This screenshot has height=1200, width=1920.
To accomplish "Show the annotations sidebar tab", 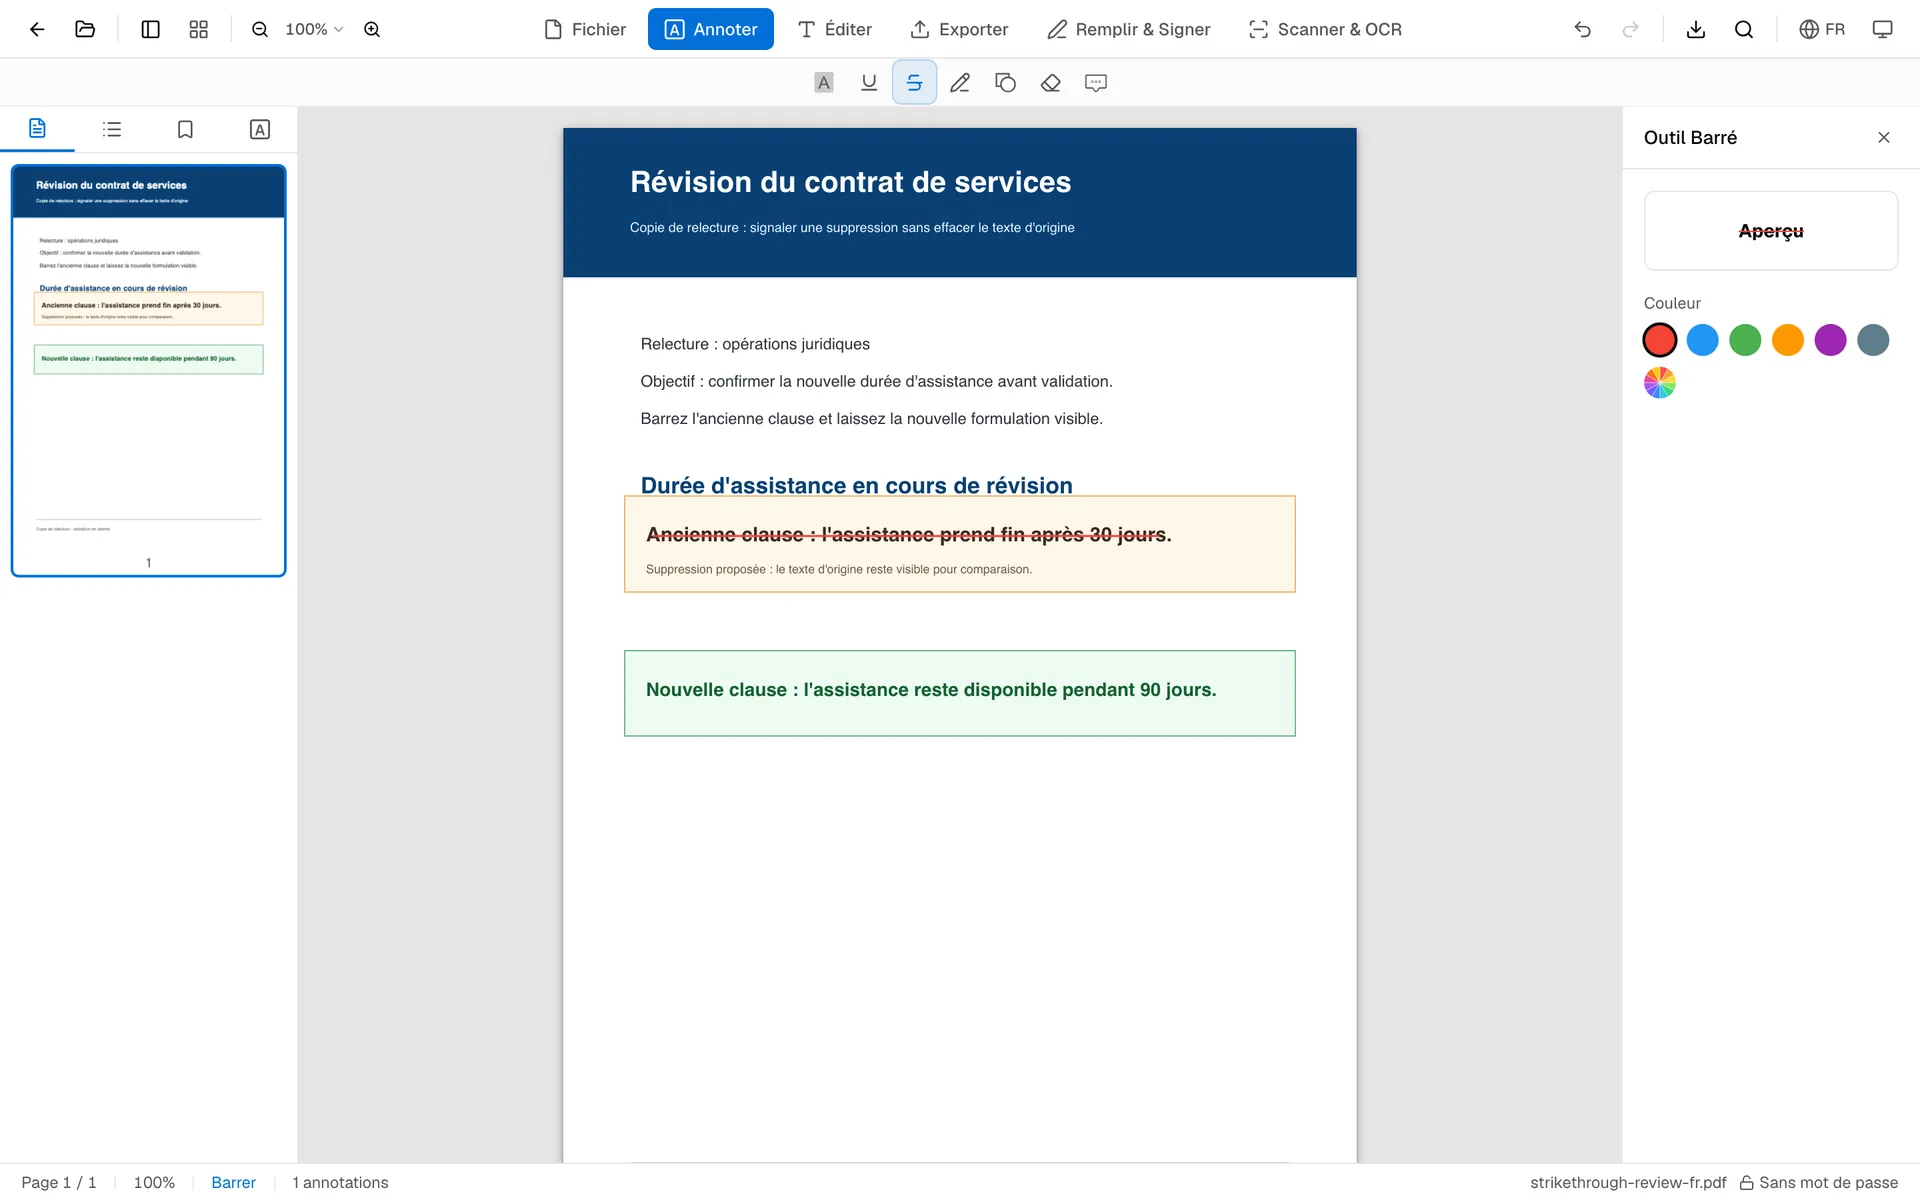I will (259, 129).
